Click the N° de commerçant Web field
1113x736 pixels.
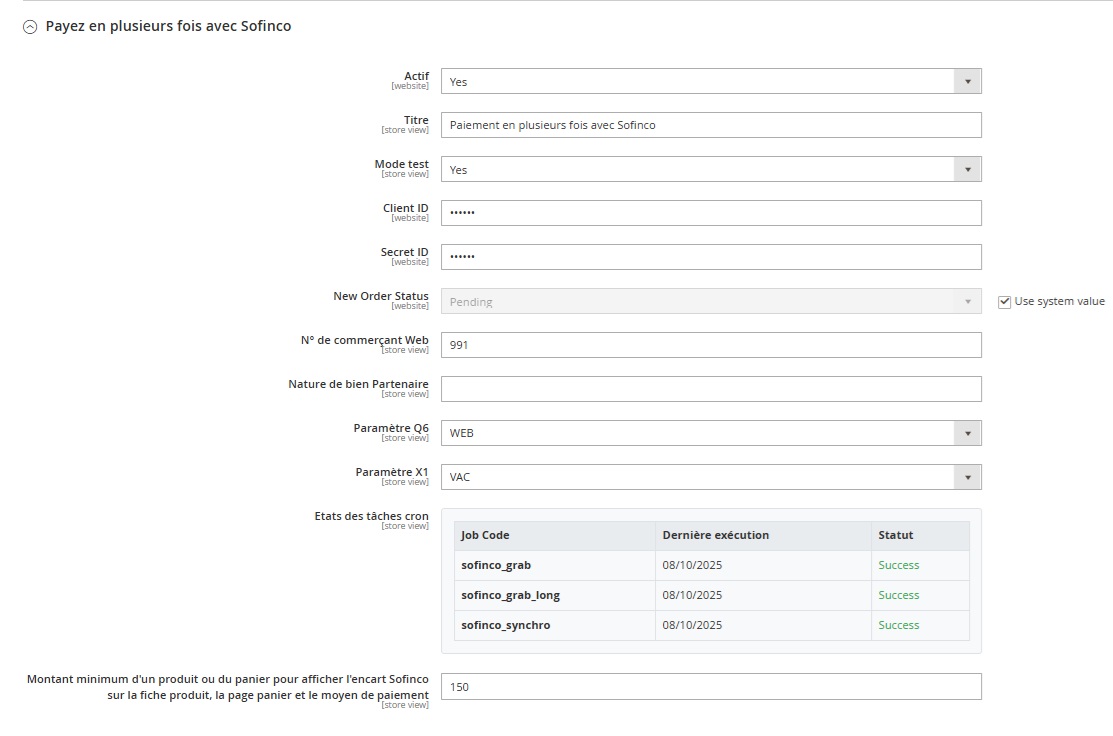click(x=710, y=345)
